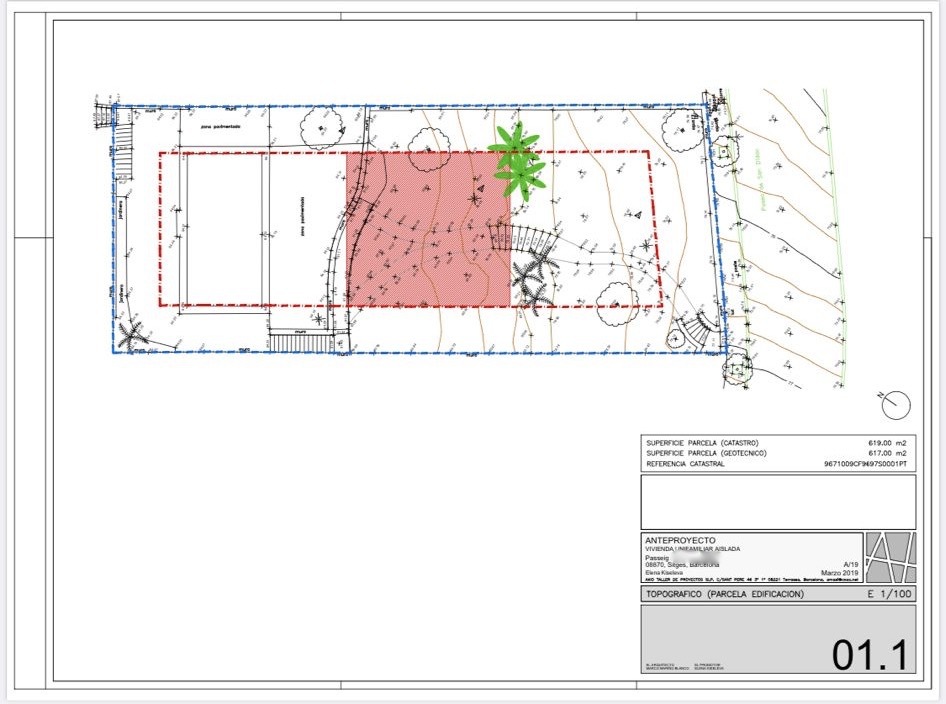Click the TOPOGRAFICO (PARCELA EDIFICACION) label
Screen dimensions: 946x704
pos(725,595)
